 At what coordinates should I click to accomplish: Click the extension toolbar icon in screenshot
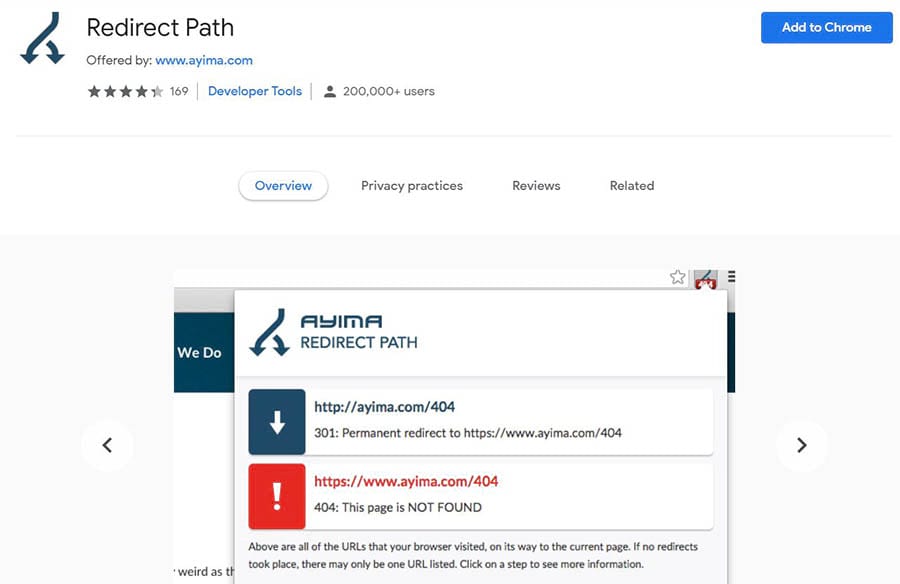[x=706, y=278]
